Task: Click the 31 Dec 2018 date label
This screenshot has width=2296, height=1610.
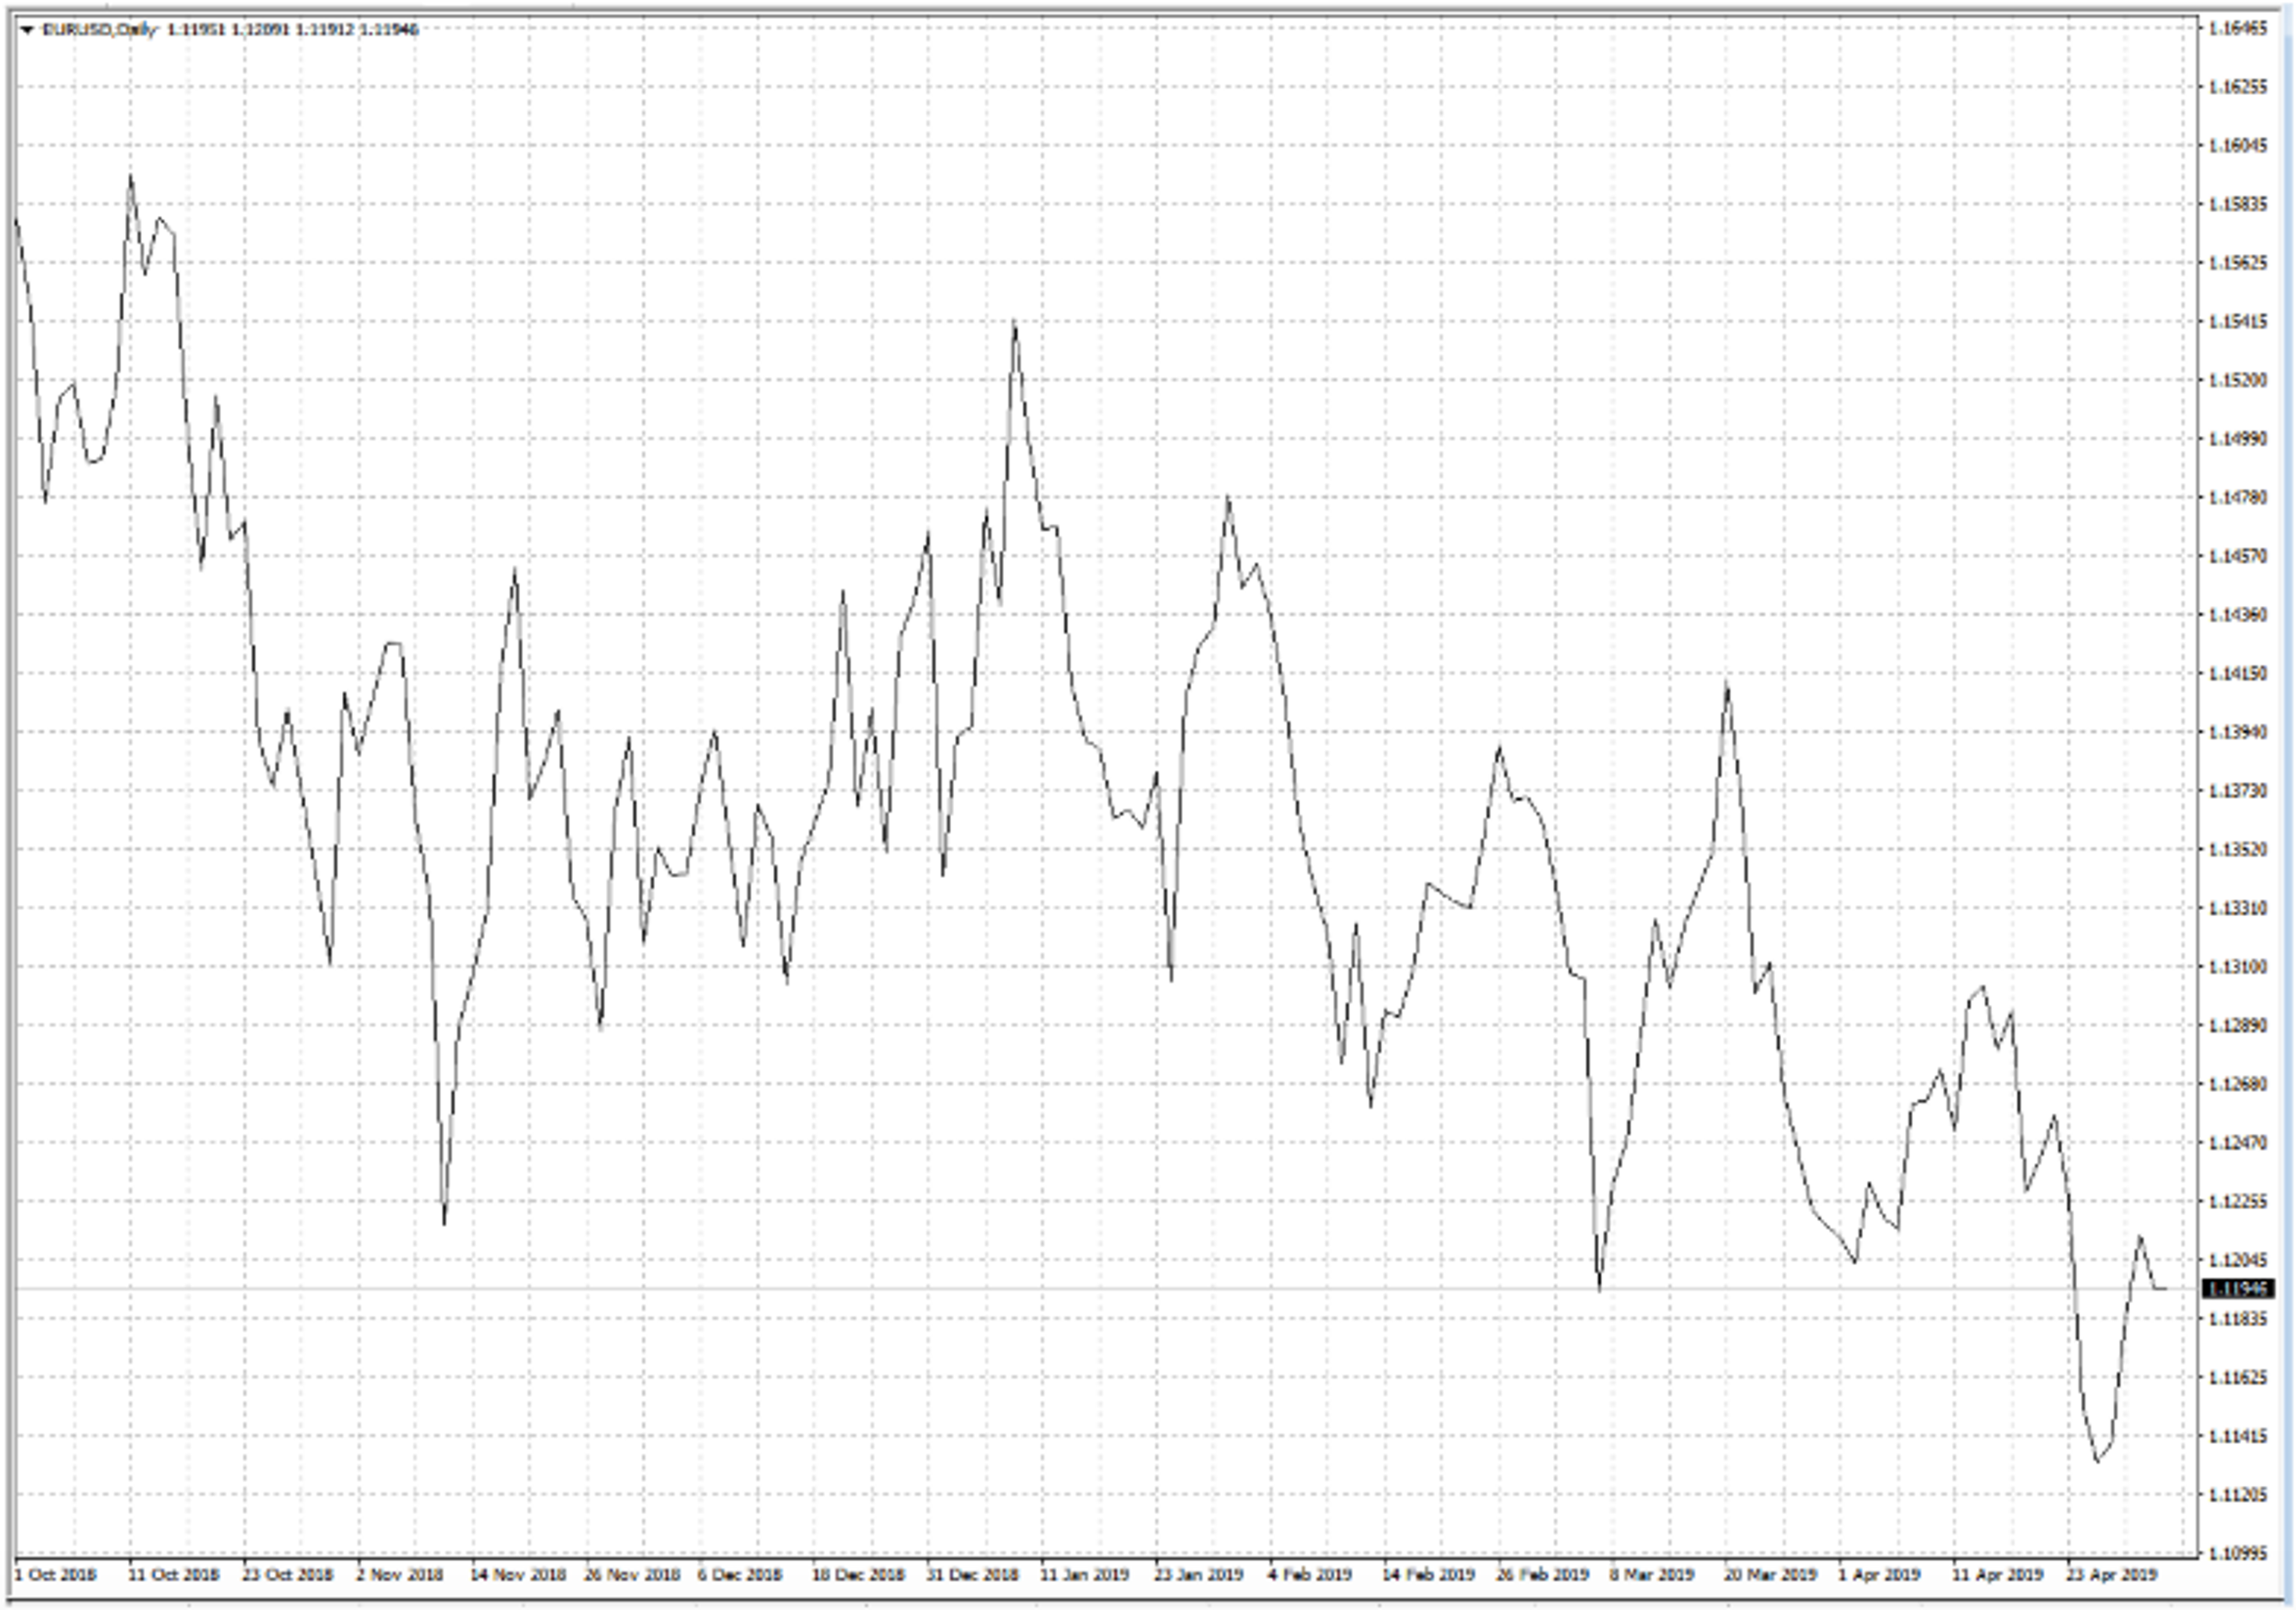Action: click(971, 1575)
